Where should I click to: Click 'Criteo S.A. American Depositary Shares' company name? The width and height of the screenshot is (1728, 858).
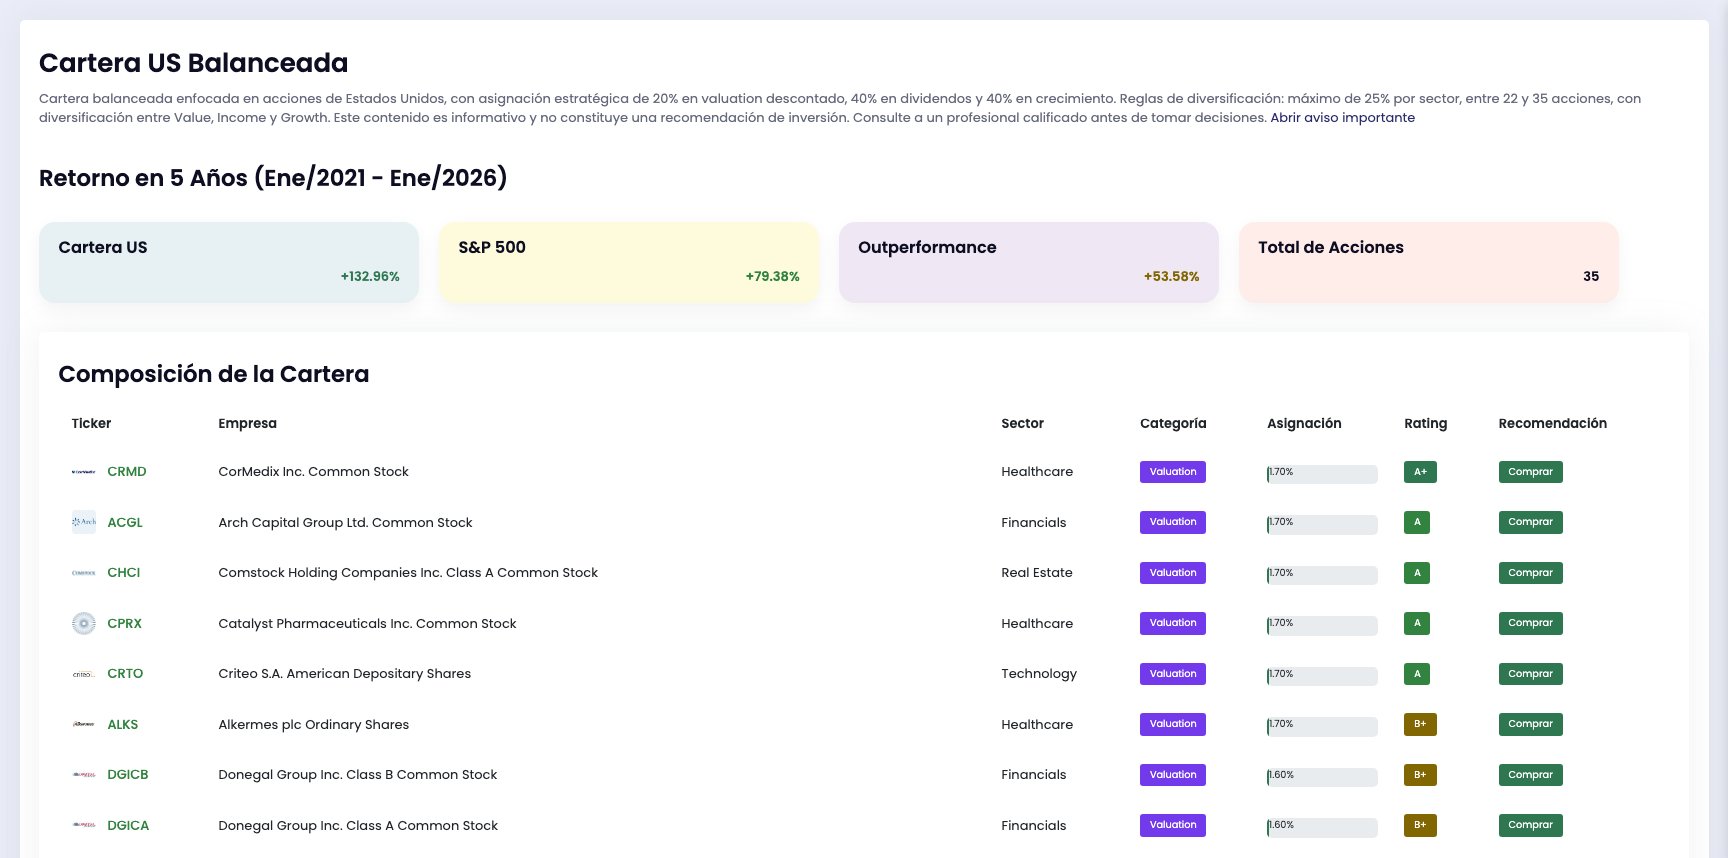pyautogui.click(x=344, y=674)
